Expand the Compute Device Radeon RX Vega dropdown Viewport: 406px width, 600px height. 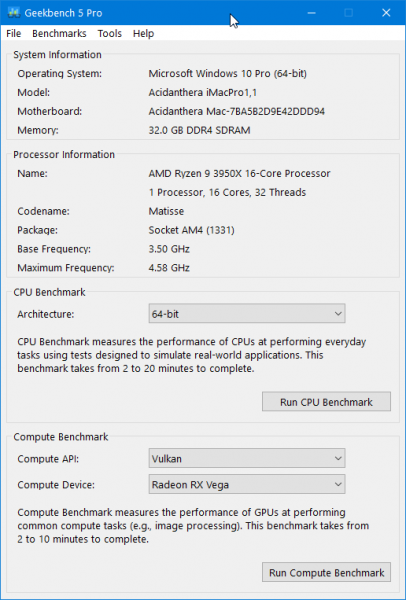click(x=247, y=484)
